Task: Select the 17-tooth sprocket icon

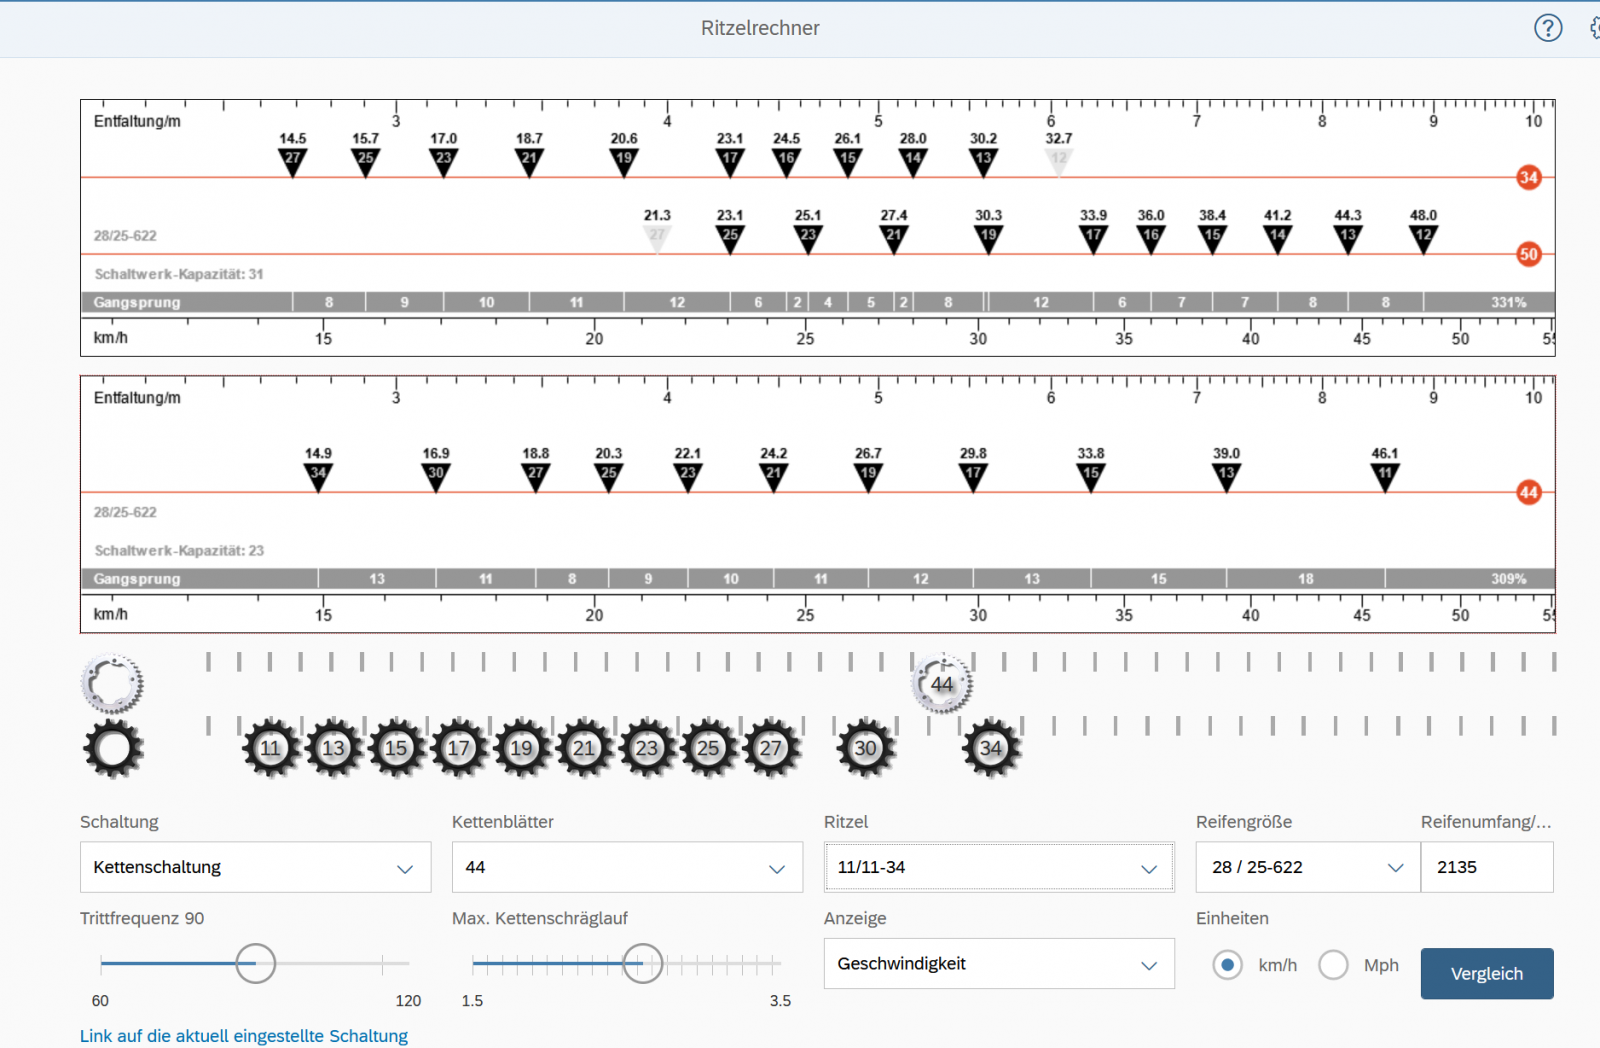Action: point(459,748)
